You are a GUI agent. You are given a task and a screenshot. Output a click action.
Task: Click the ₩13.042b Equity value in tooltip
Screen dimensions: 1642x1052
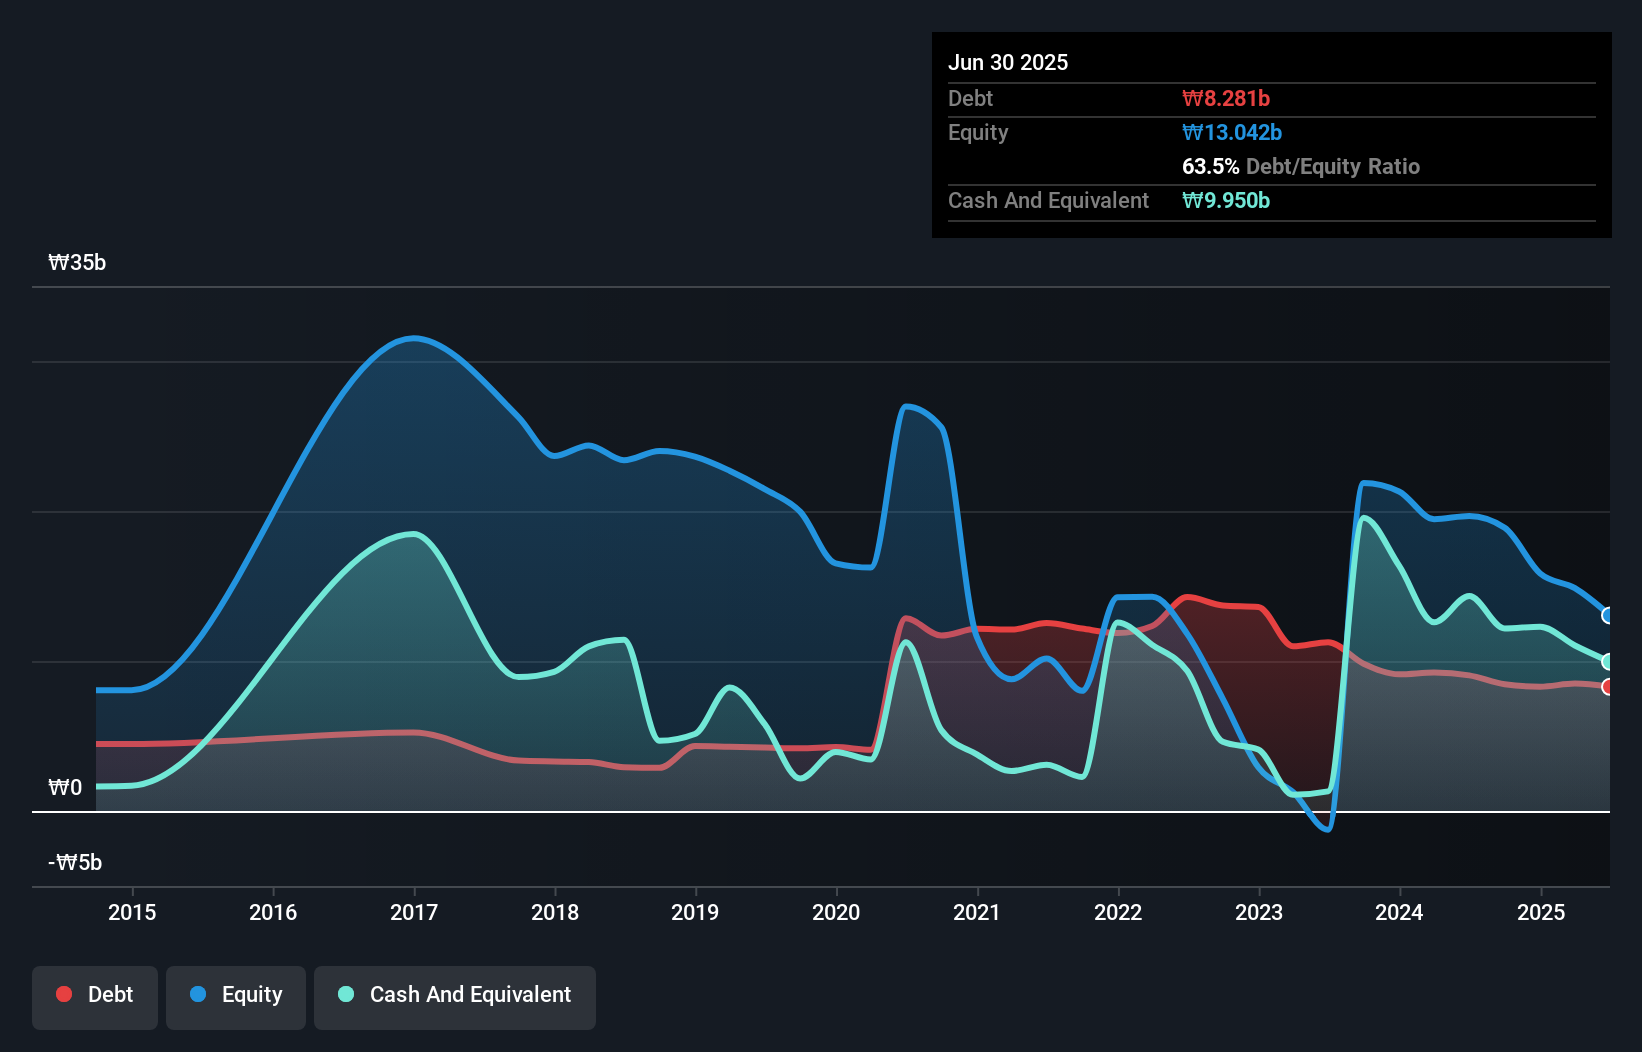[1232, 132]
